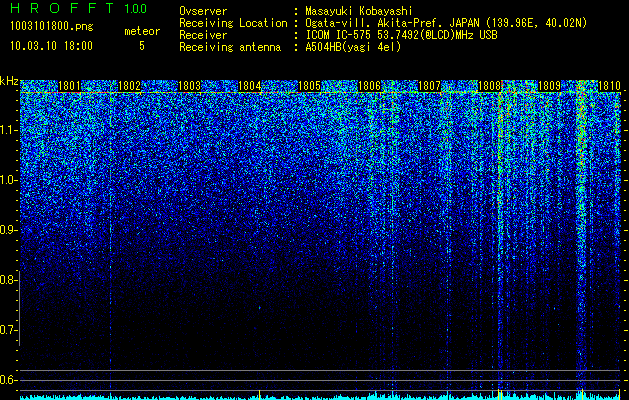Viewport: 629px width, 400px height.
Task: Click the Ovserver label
Action: point(203,11)
